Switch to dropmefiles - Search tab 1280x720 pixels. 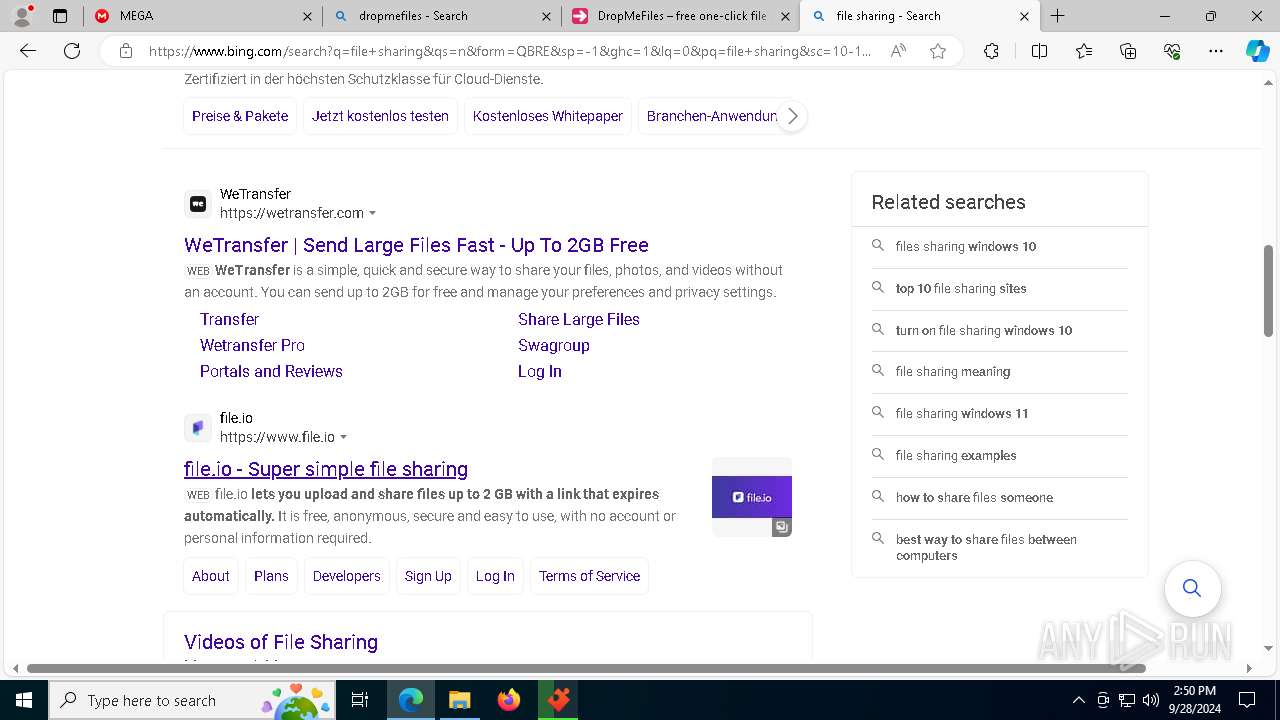point(440,16)
